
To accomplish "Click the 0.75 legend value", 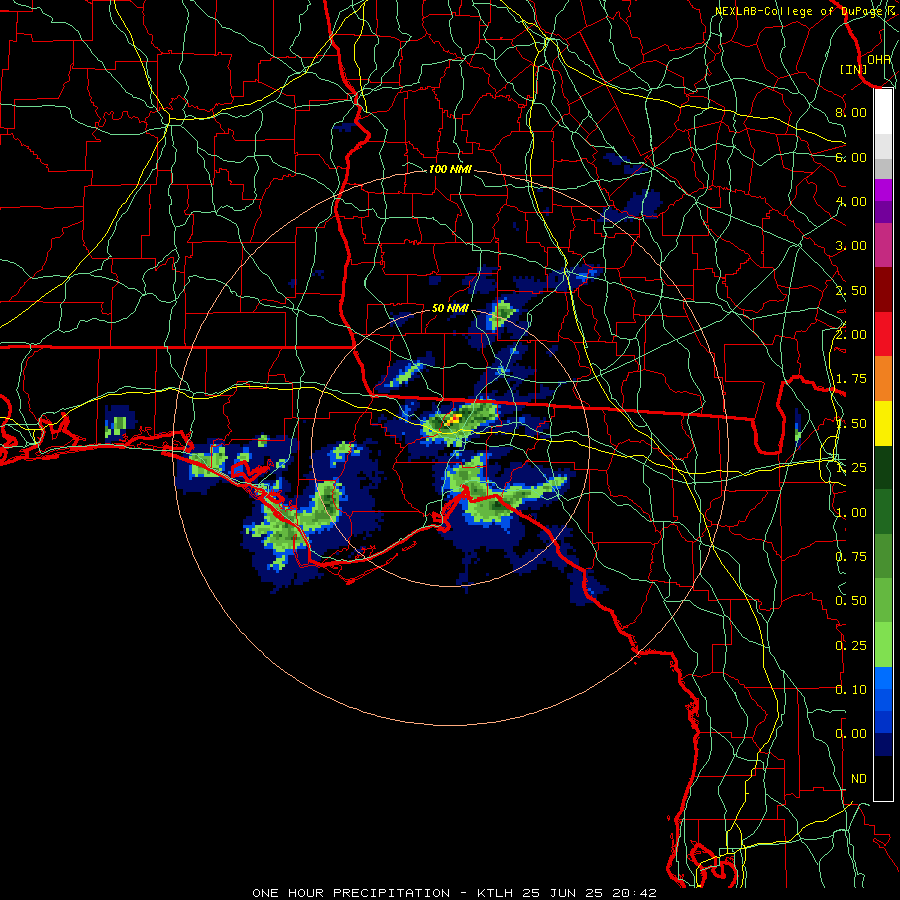I will pyautogui.click(x=851, y=557).
